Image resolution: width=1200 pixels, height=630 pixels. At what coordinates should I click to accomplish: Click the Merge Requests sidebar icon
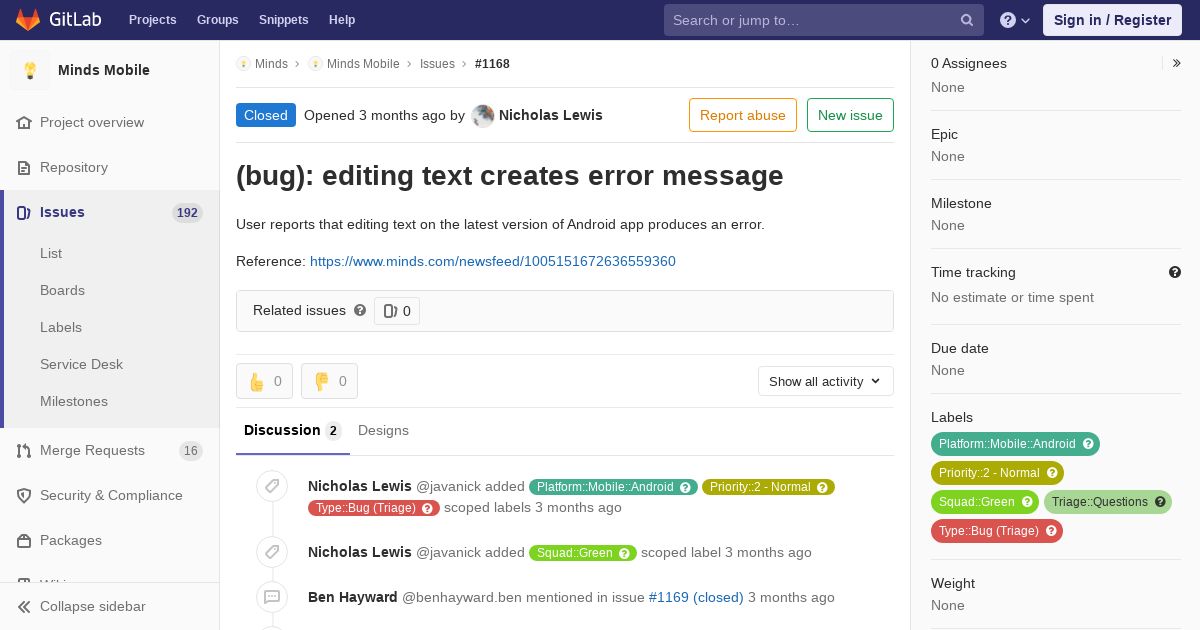(x=24, y=451)
